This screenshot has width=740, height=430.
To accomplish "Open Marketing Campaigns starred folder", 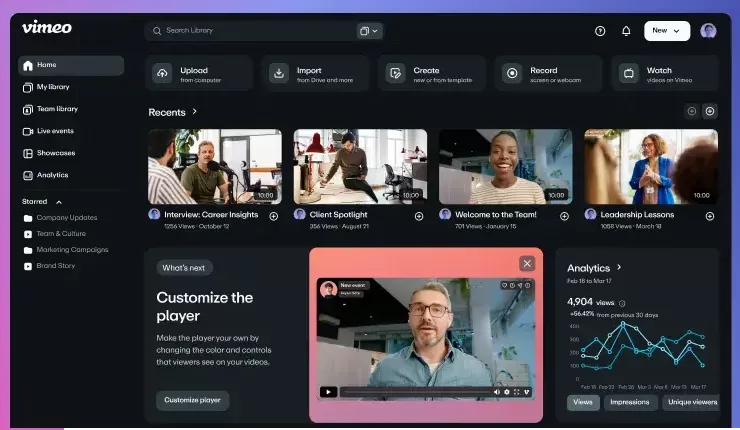I will point(66,250).
